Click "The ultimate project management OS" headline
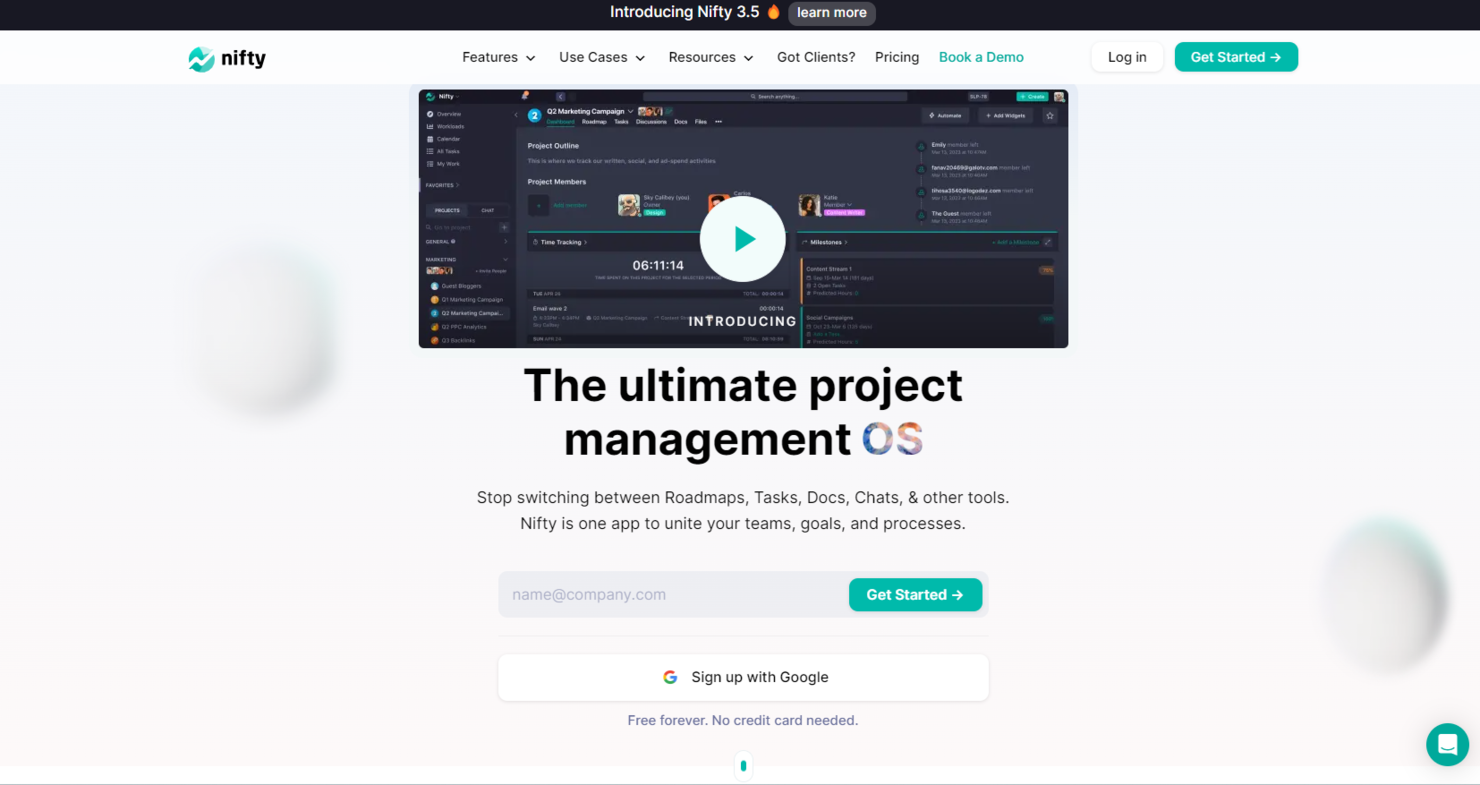Screen dimensions: 1480x785 [x=743, y=412]
